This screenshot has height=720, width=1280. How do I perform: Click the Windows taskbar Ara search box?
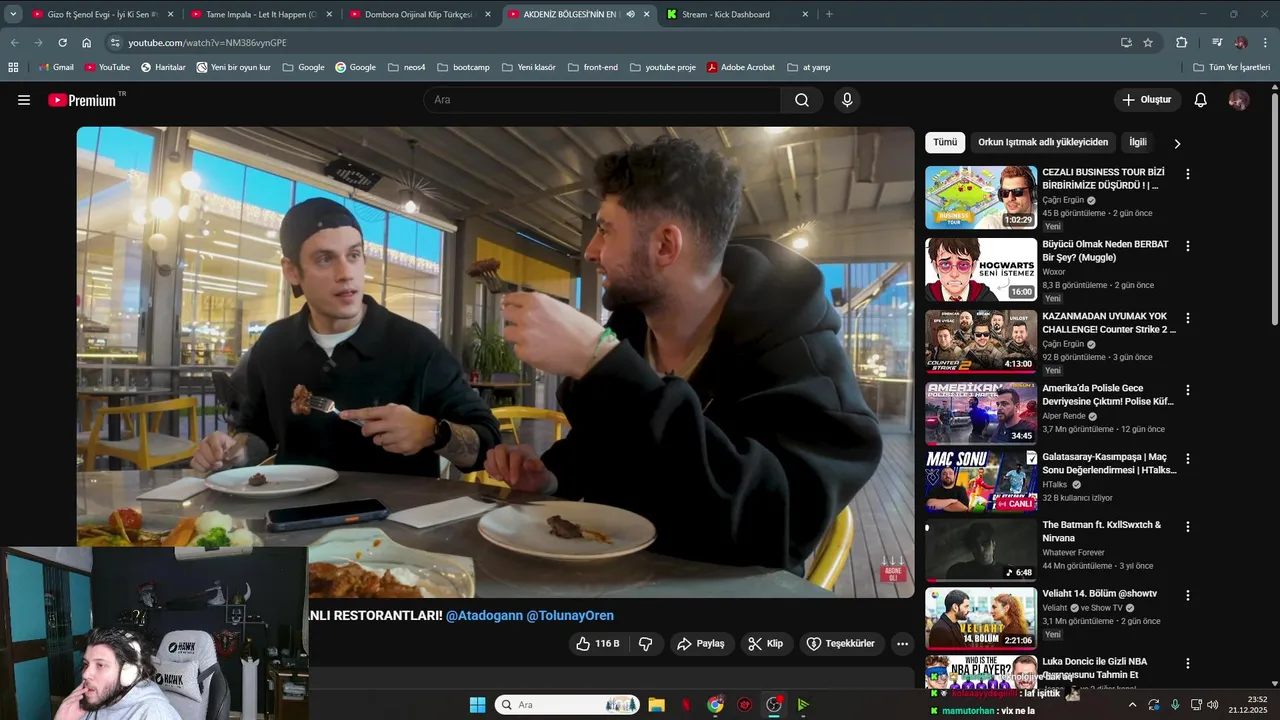click(568, 705)
